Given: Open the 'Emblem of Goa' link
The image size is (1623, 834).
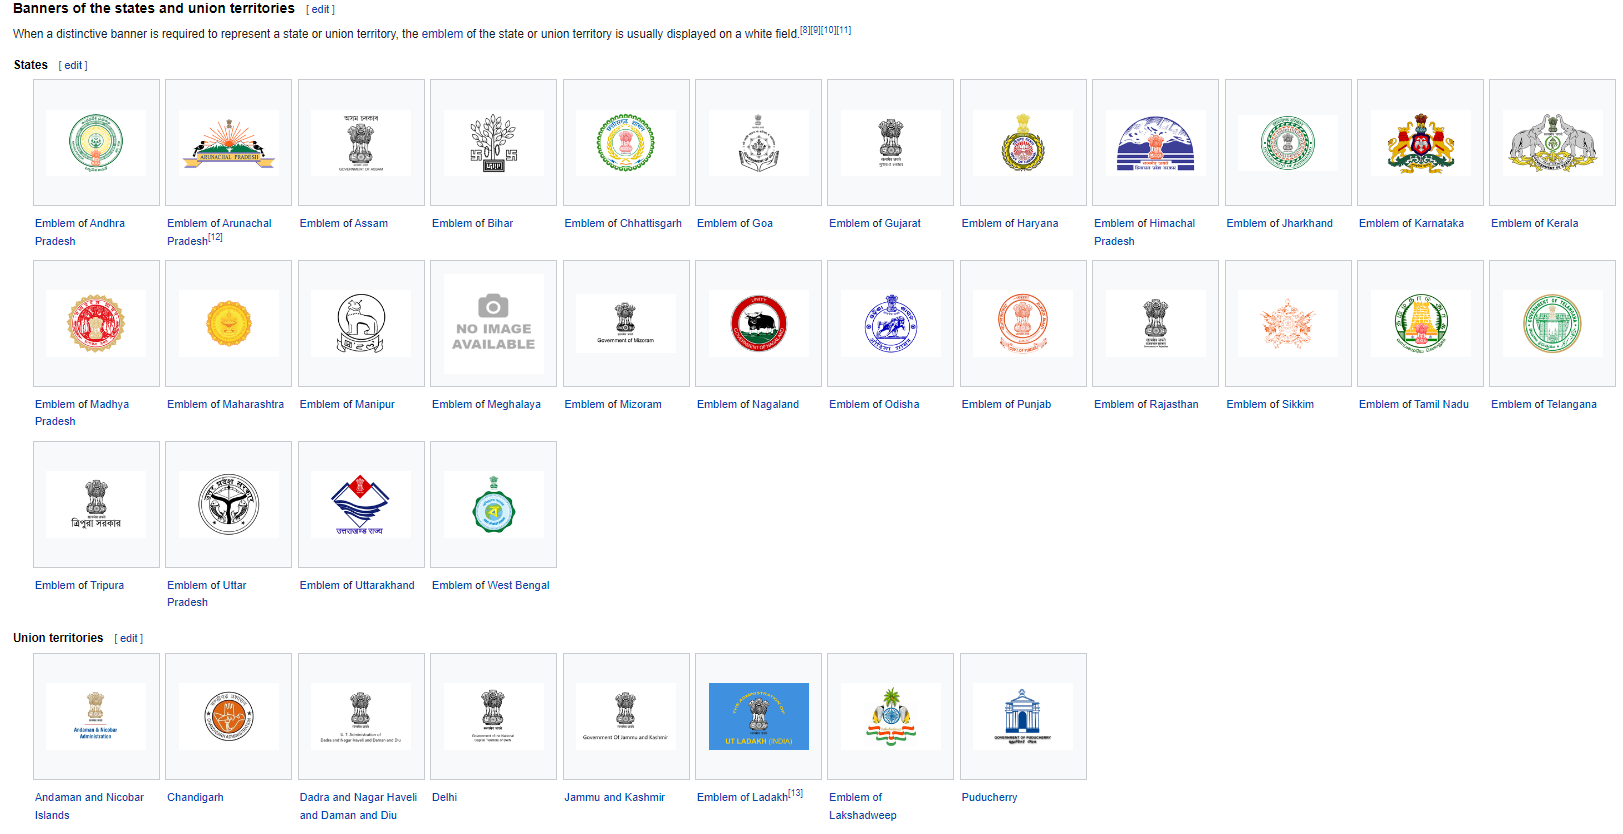Looking at the screenshot, I should click(x=735, y=224).
